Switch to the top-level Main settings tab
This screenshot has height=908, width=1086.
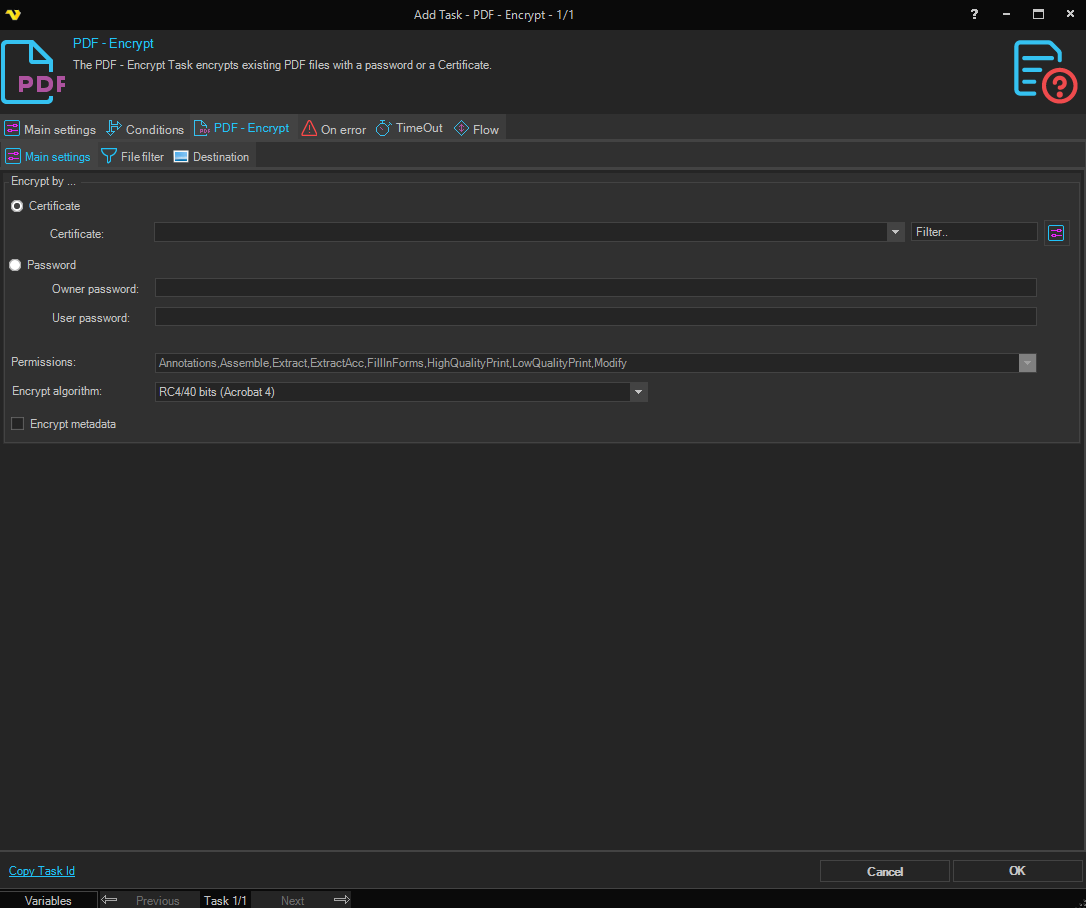50,129
